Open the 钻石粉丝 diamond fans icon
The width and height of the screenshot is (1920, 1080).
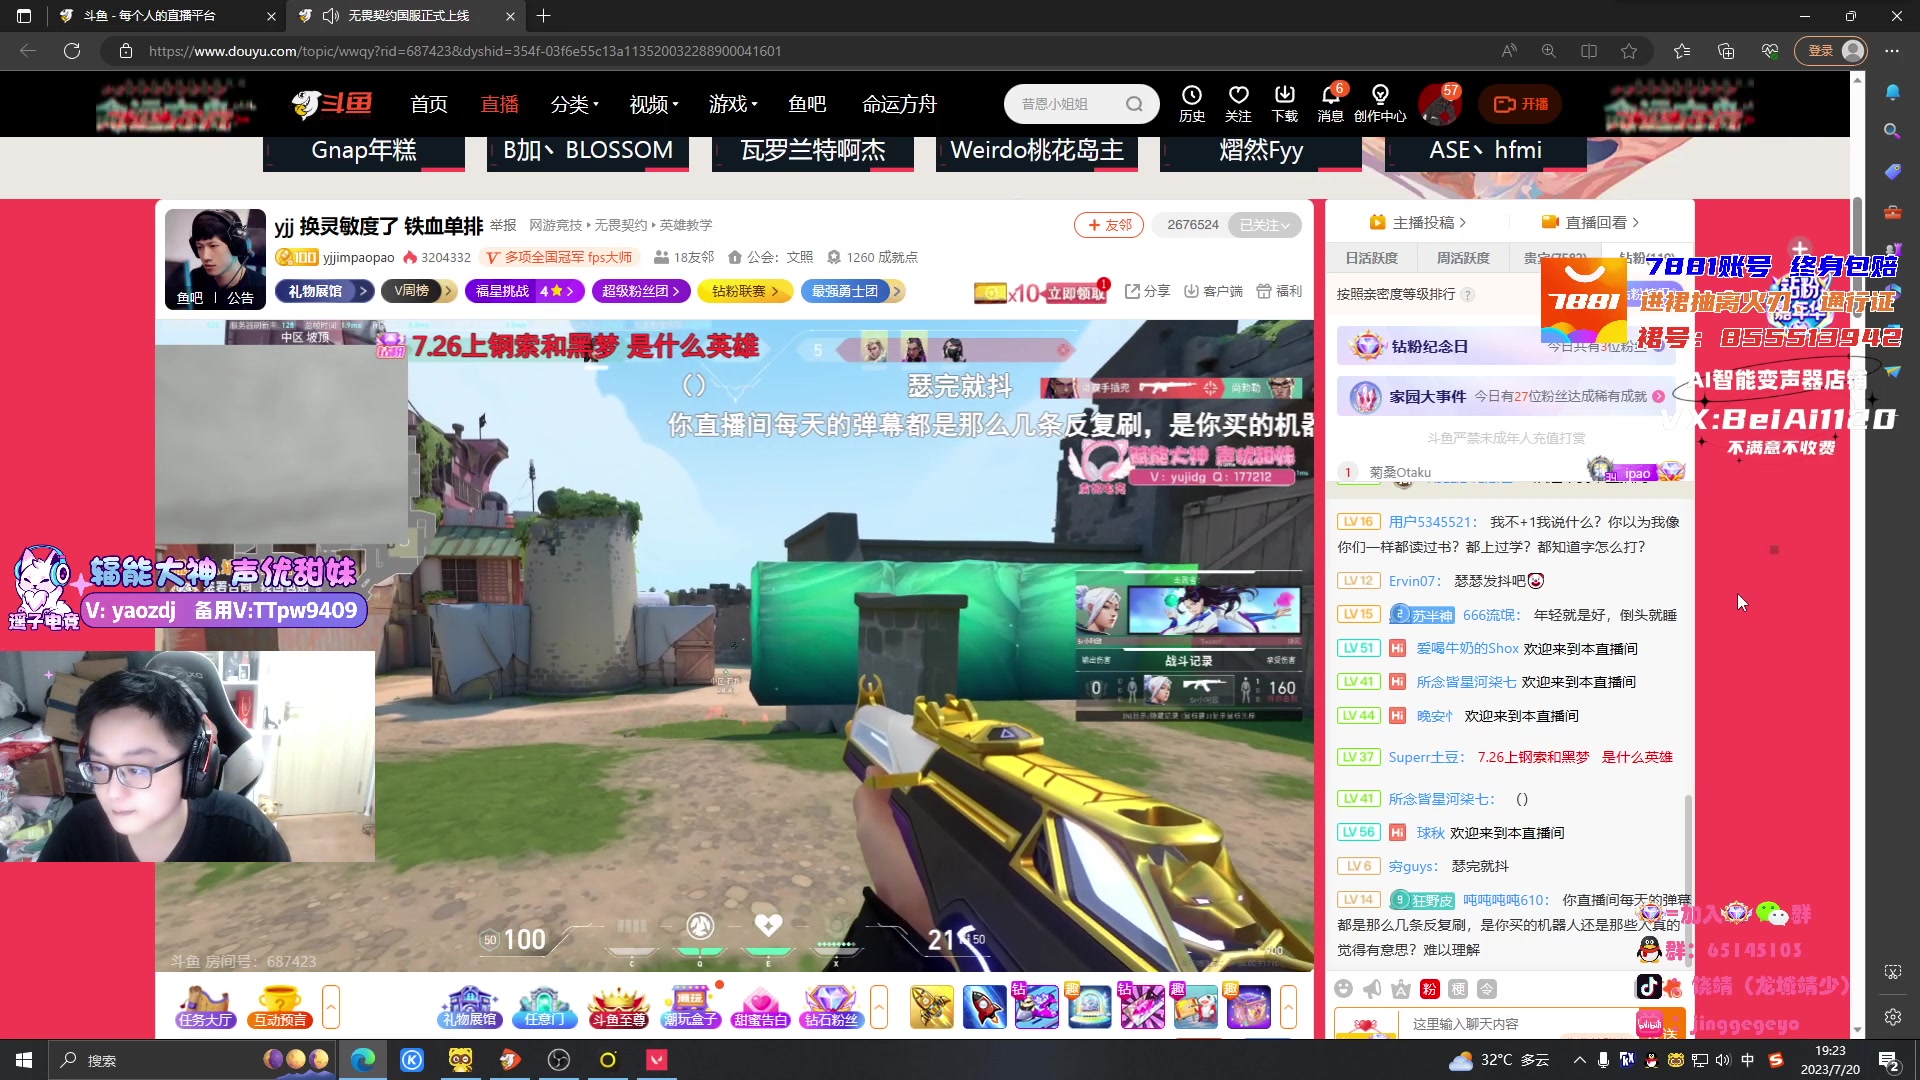click(832, 1006)
